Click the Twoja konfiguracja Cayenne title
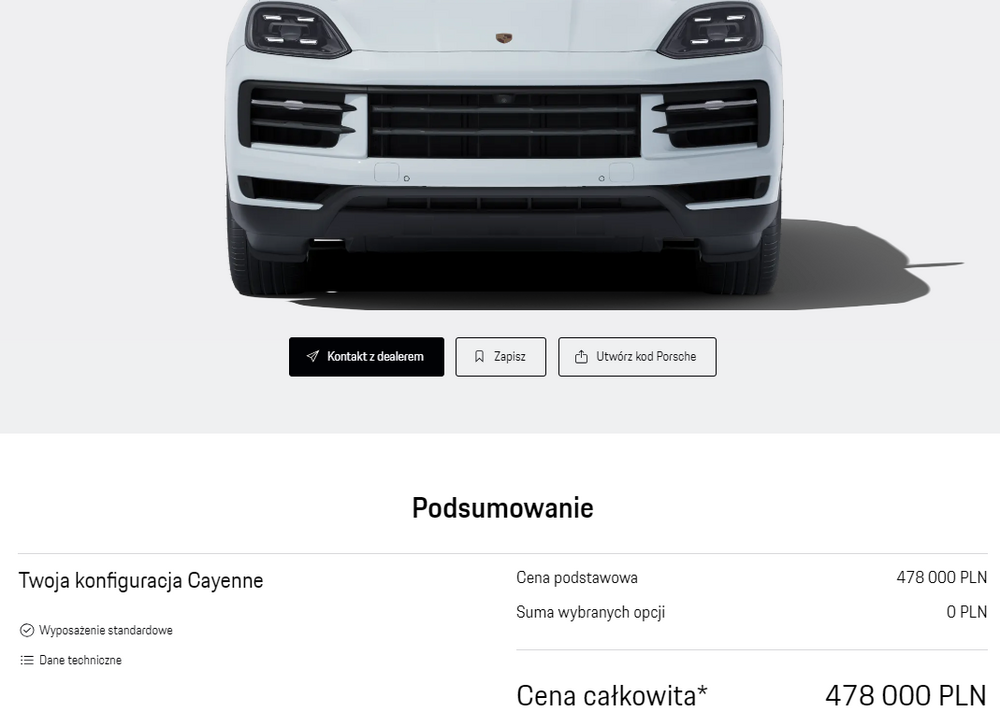1000x726 pixels. tap(141, 581)
